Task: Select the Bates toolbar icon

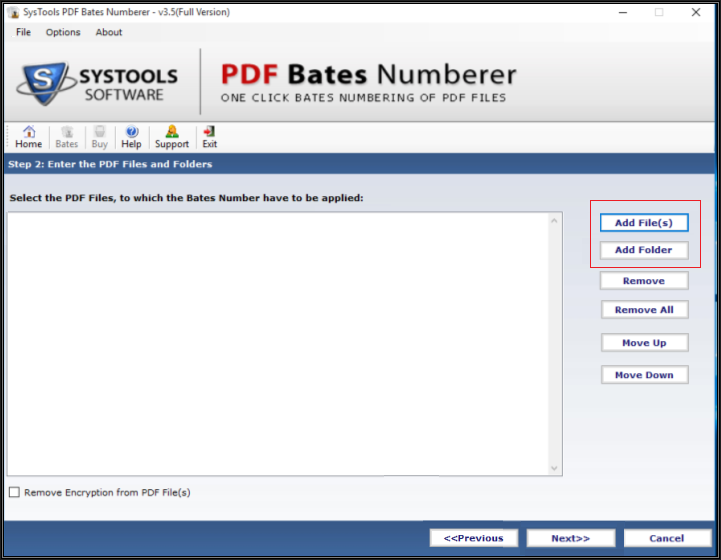Action: tap(67, 137)
